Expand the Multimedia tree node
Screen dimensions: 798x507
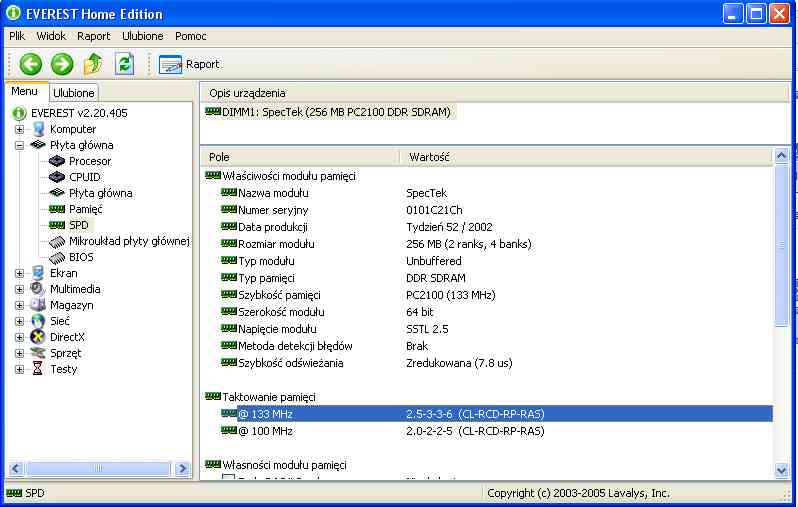[19, 289]
